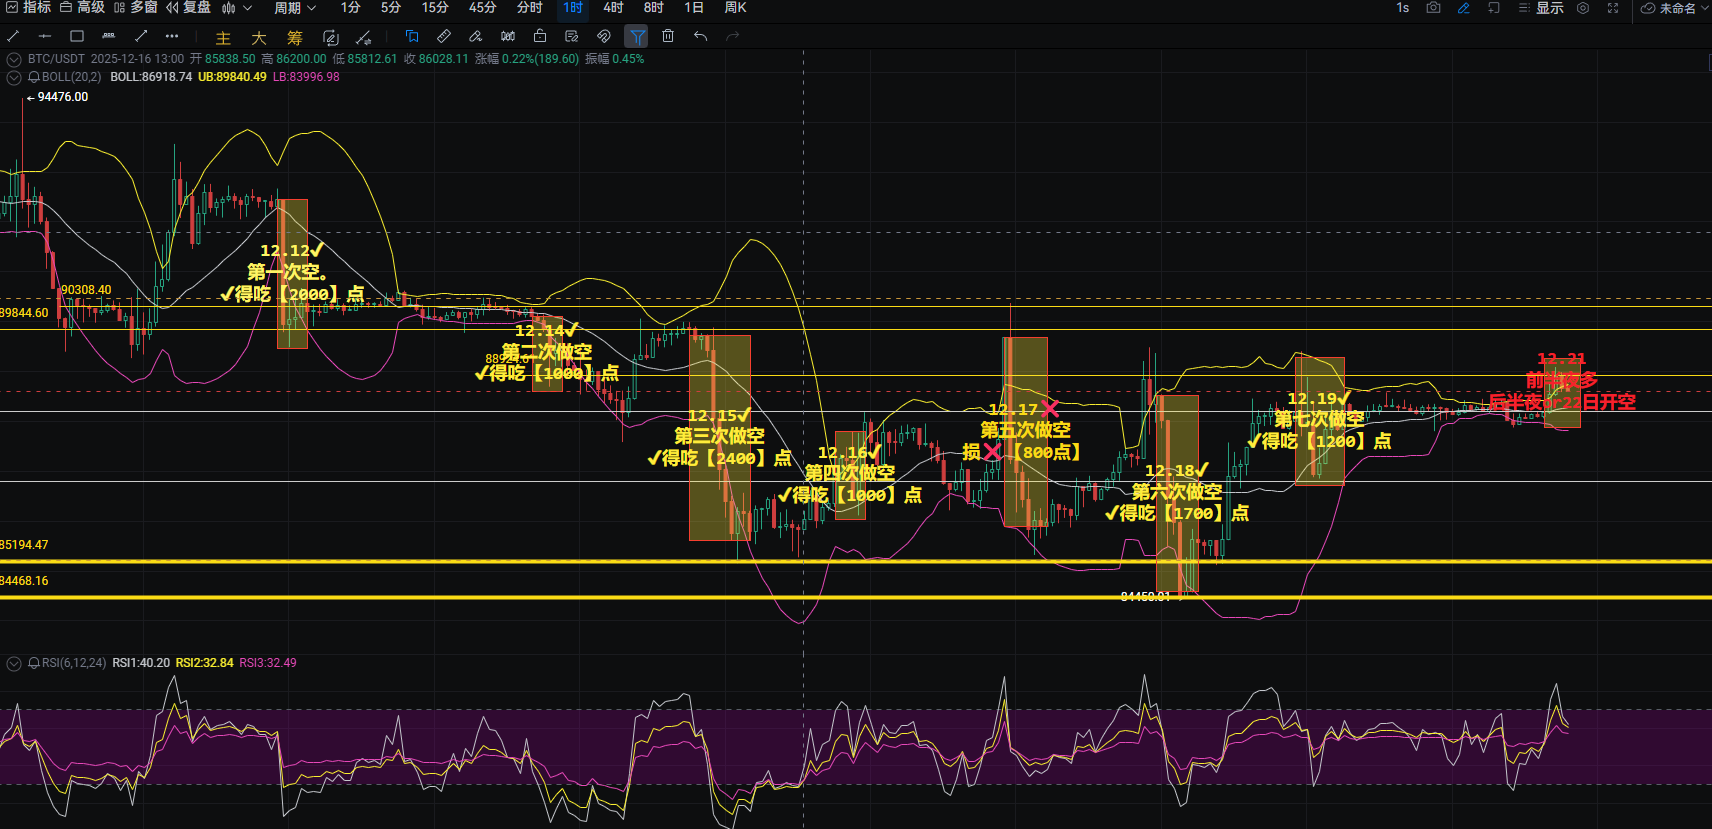
Task: Select the yellow 84468.16 horizontal price line
Action: tap(800, 597)
